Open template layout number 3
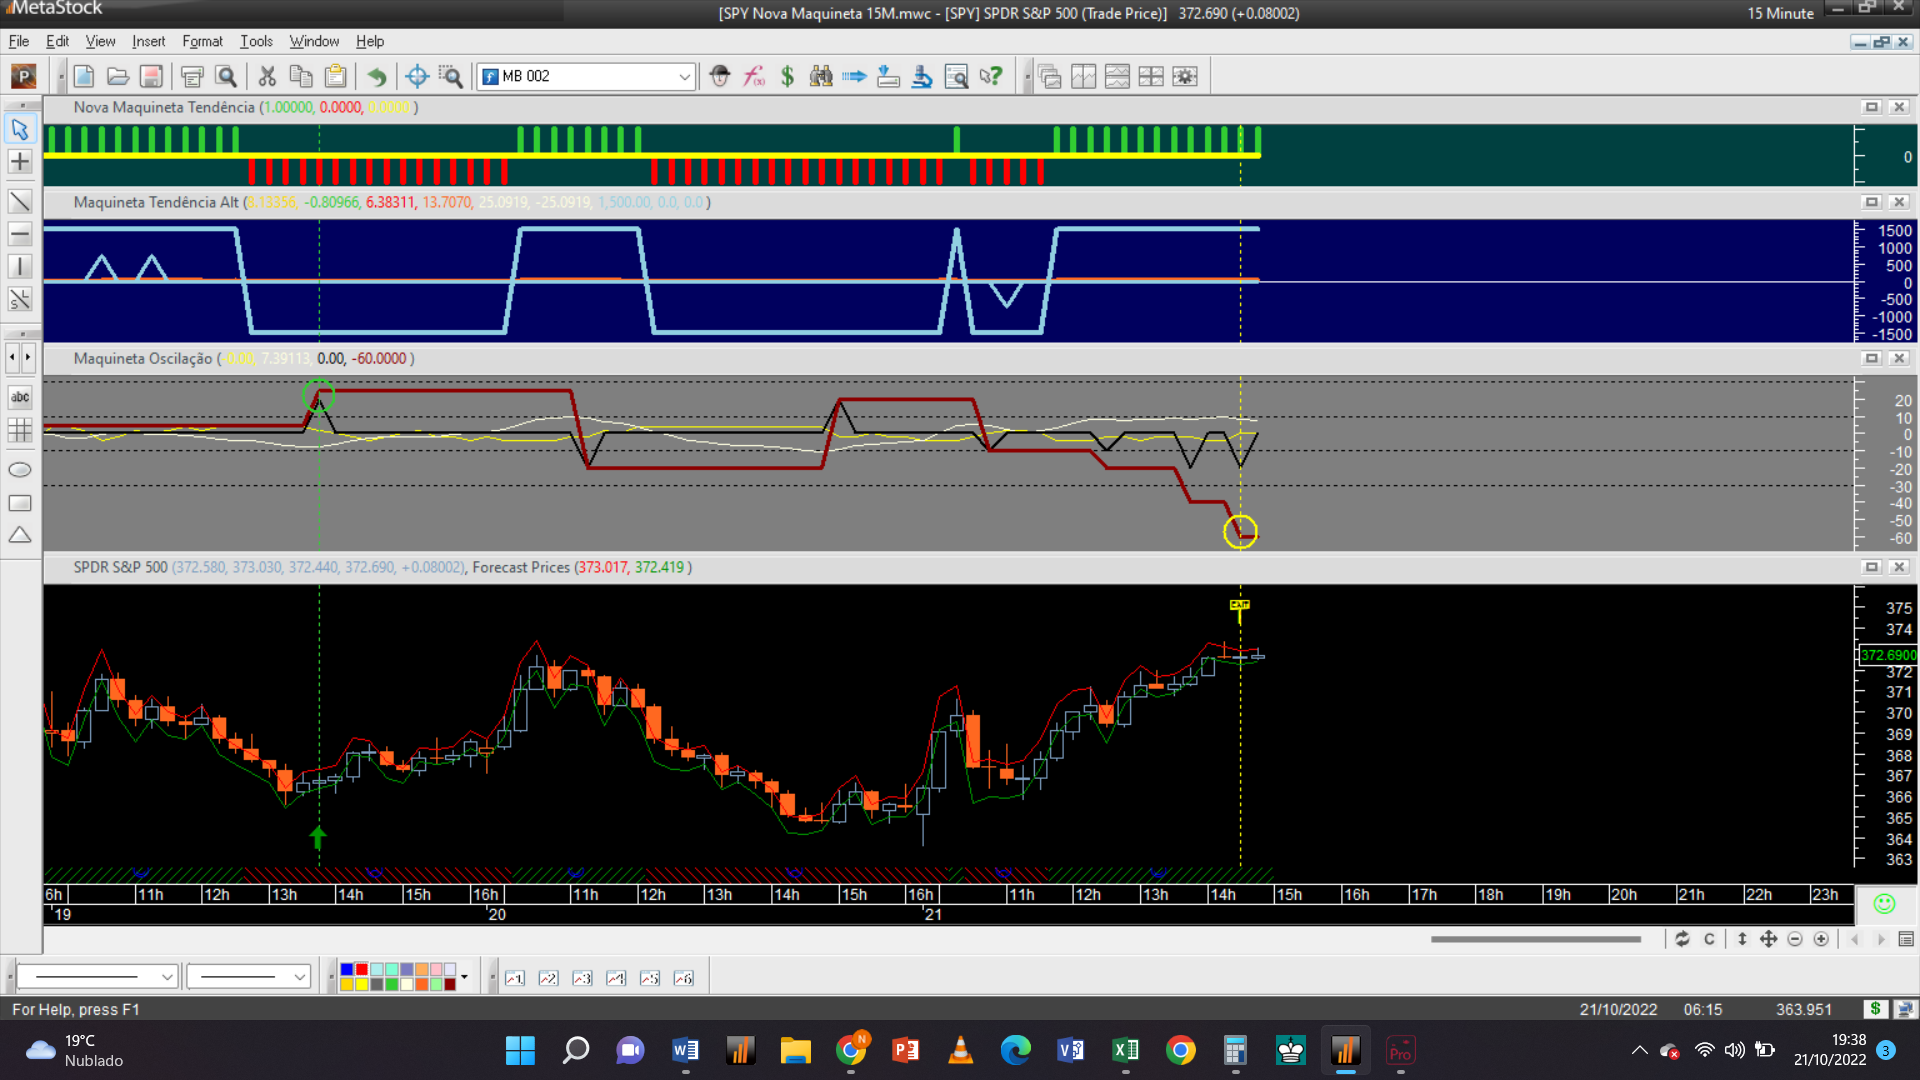Image resolution: width=1920 pixels, height=1080 pixels. [582, 978]
